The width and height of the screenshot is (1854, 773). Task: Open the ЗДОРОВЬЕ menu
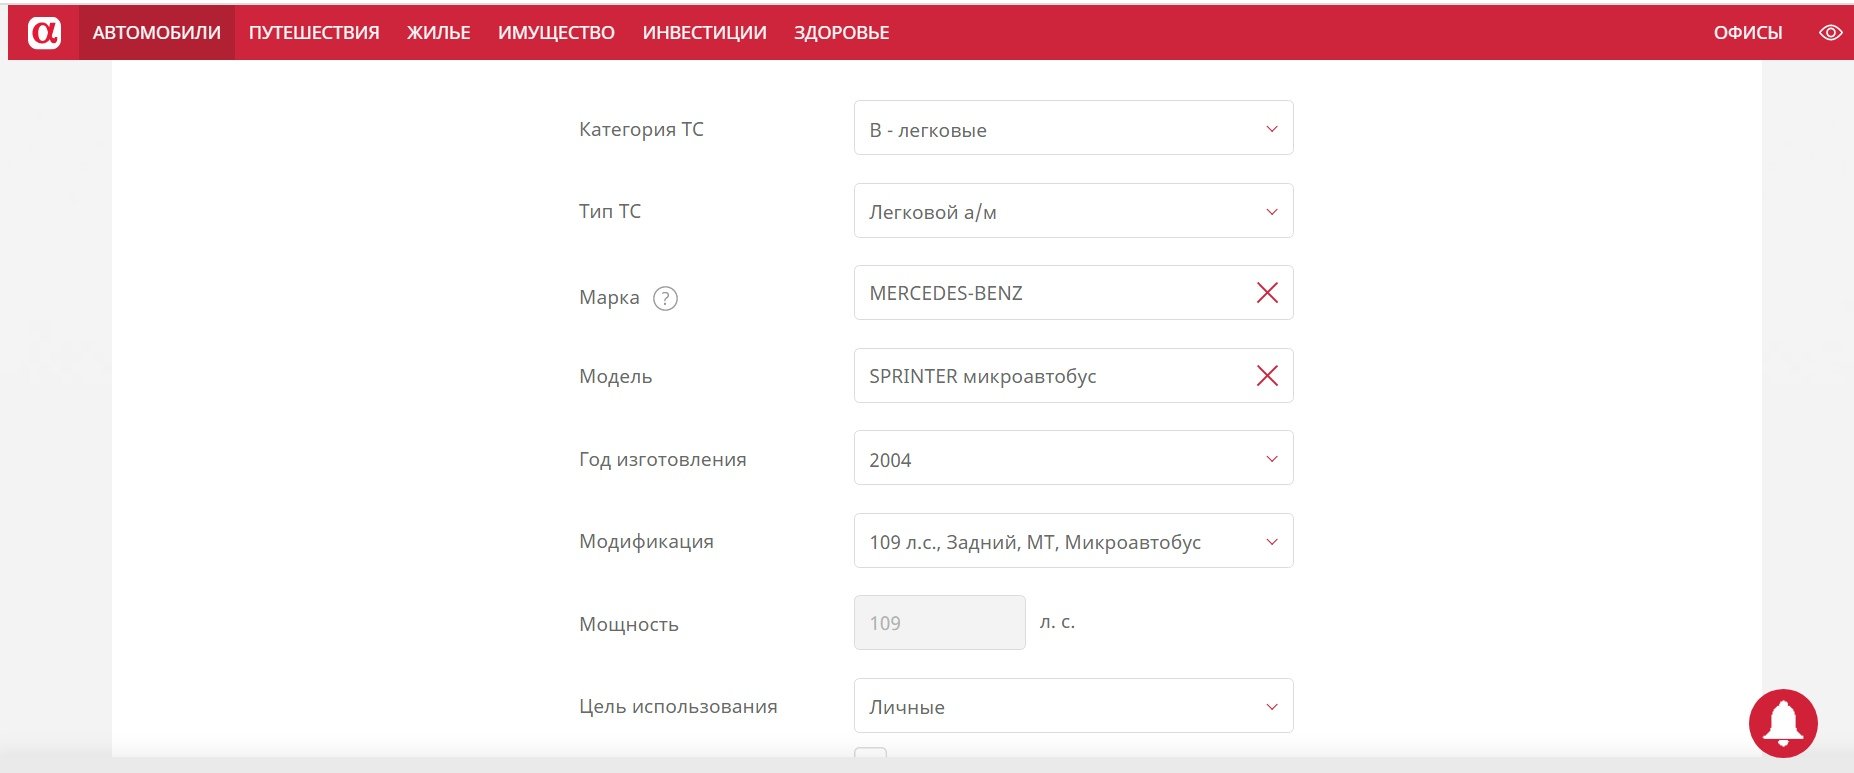pyautogui.click(x=841, y=33)
